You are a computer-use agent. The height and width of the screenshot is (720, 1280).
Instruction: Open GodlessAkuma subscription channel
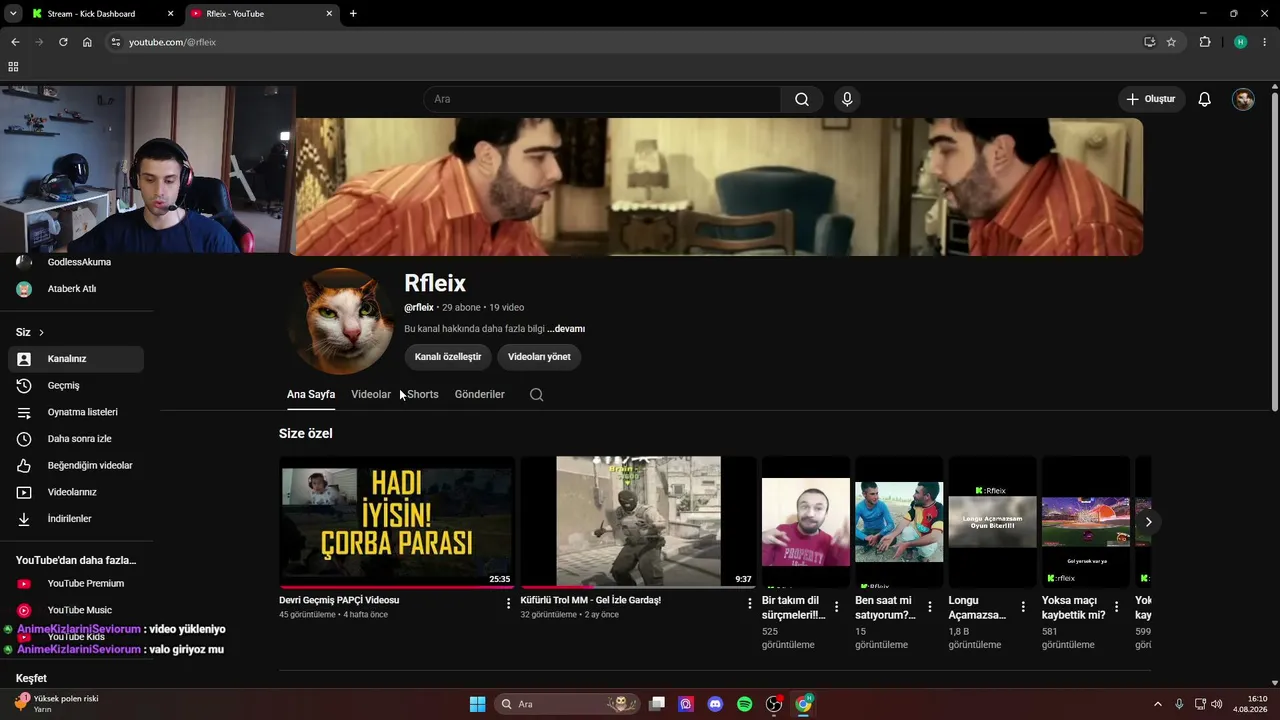76,262
